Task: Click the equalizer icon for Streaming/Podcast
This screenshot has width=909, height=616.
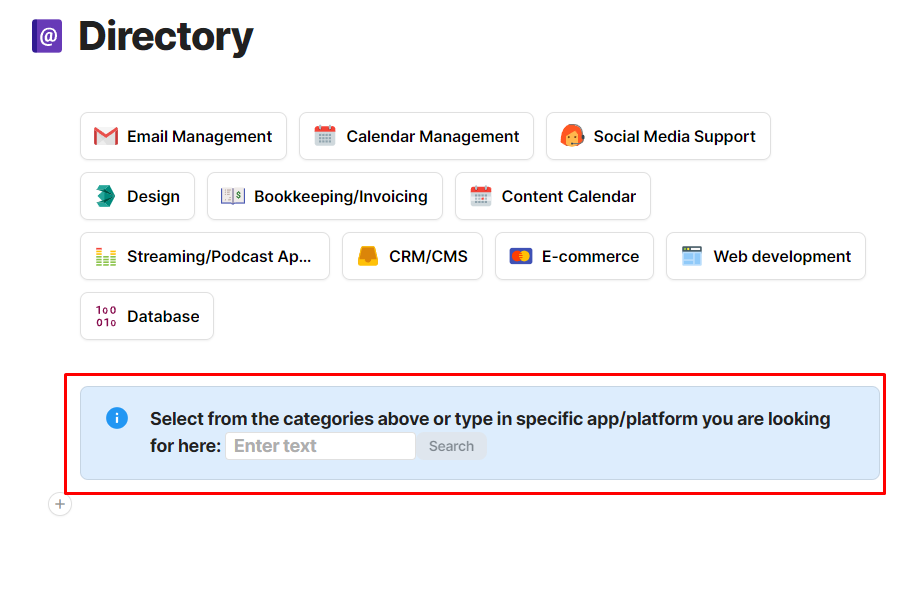Action: coord(106,256)
